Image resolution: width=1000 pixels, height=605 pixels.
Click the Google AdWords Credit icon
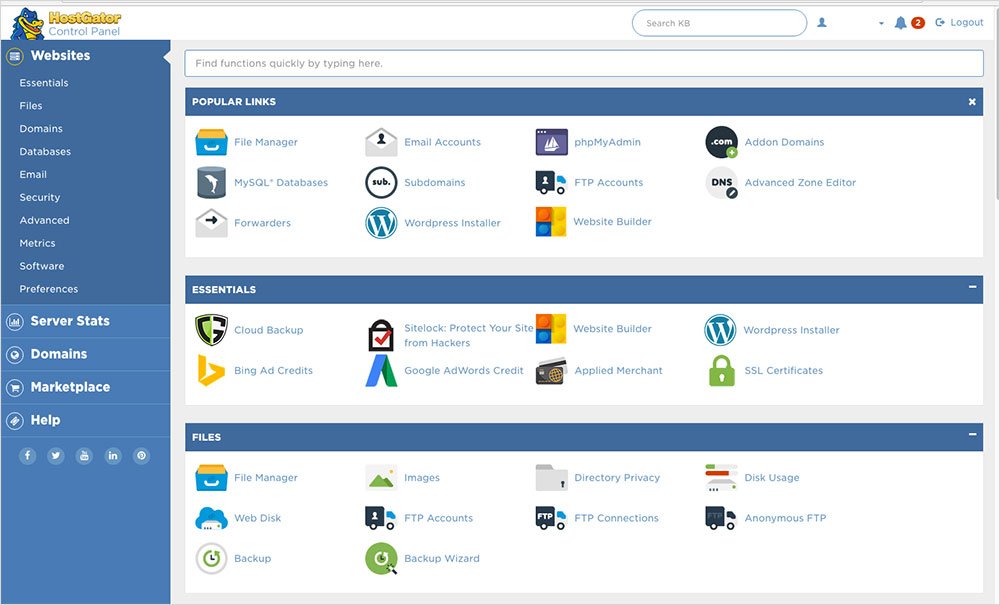point(381,371)
